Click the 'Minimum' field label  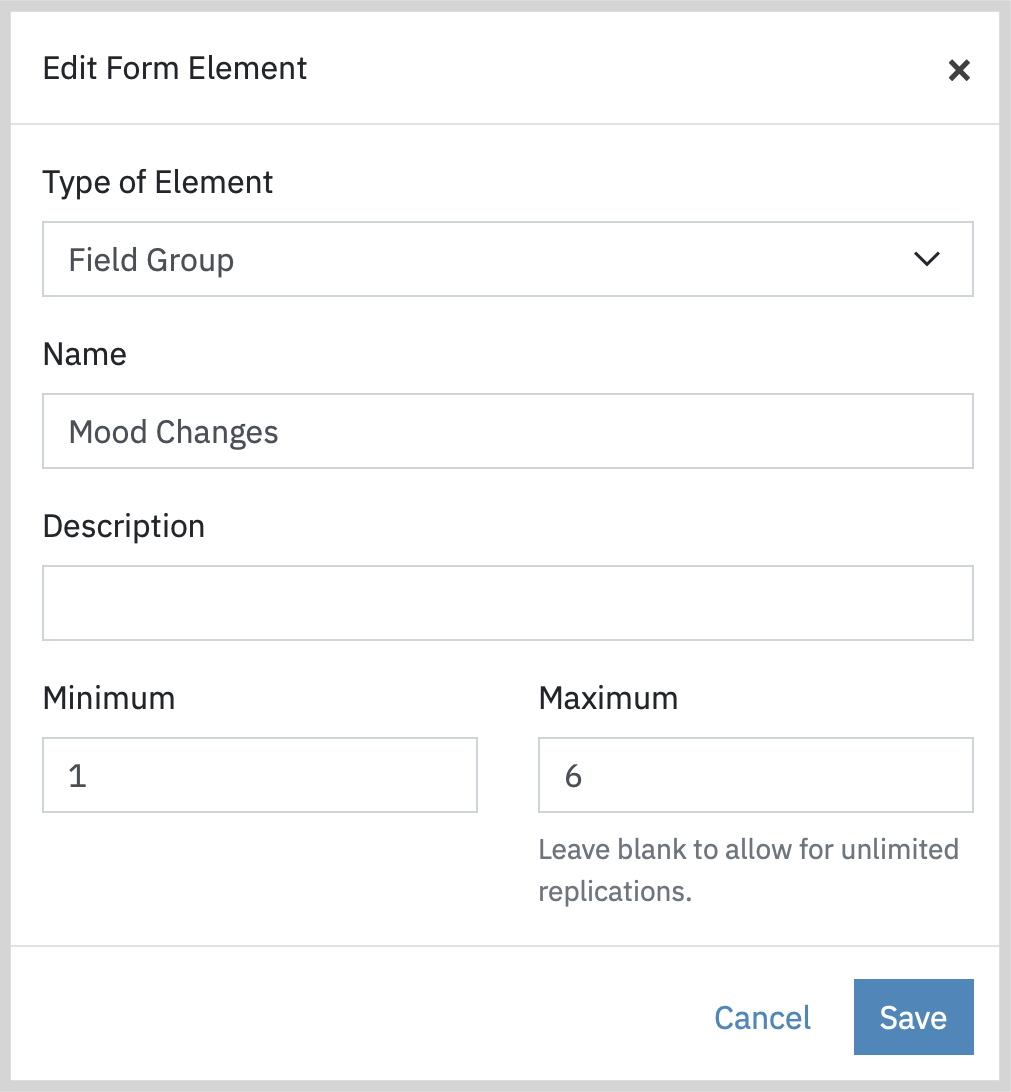coord(109,698)
